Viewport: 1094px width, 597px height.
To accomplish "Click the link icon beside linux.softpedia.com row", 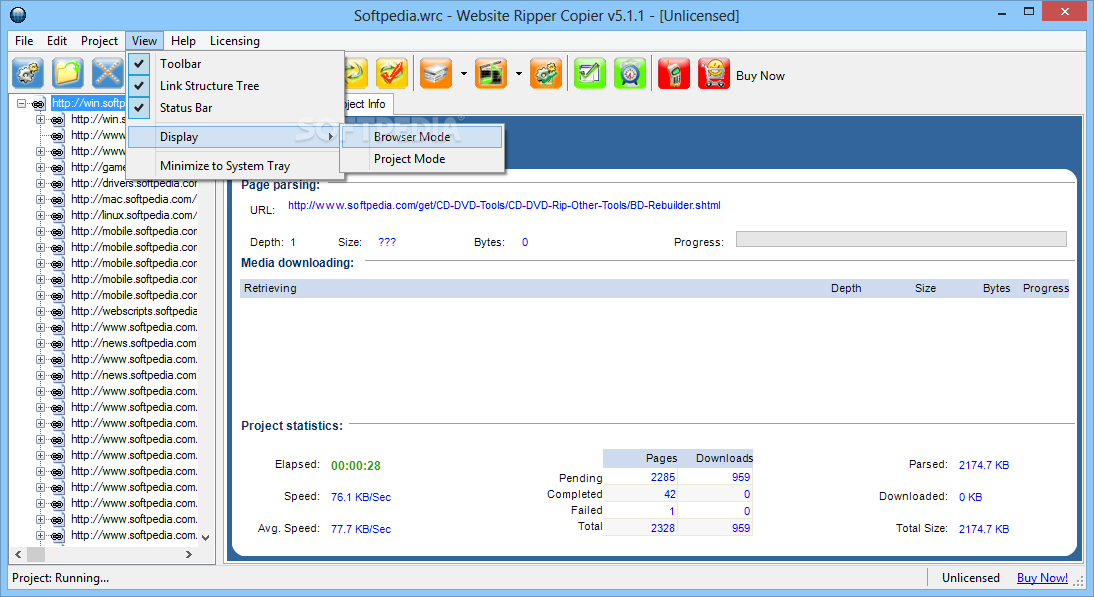I will coord(57,216).
